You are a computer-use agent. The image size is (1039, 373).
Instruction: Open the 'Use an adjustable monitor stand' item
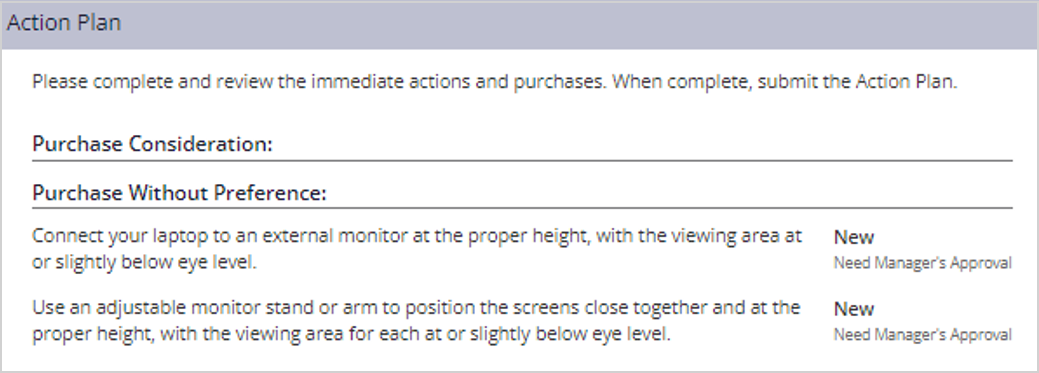[416, 321]
